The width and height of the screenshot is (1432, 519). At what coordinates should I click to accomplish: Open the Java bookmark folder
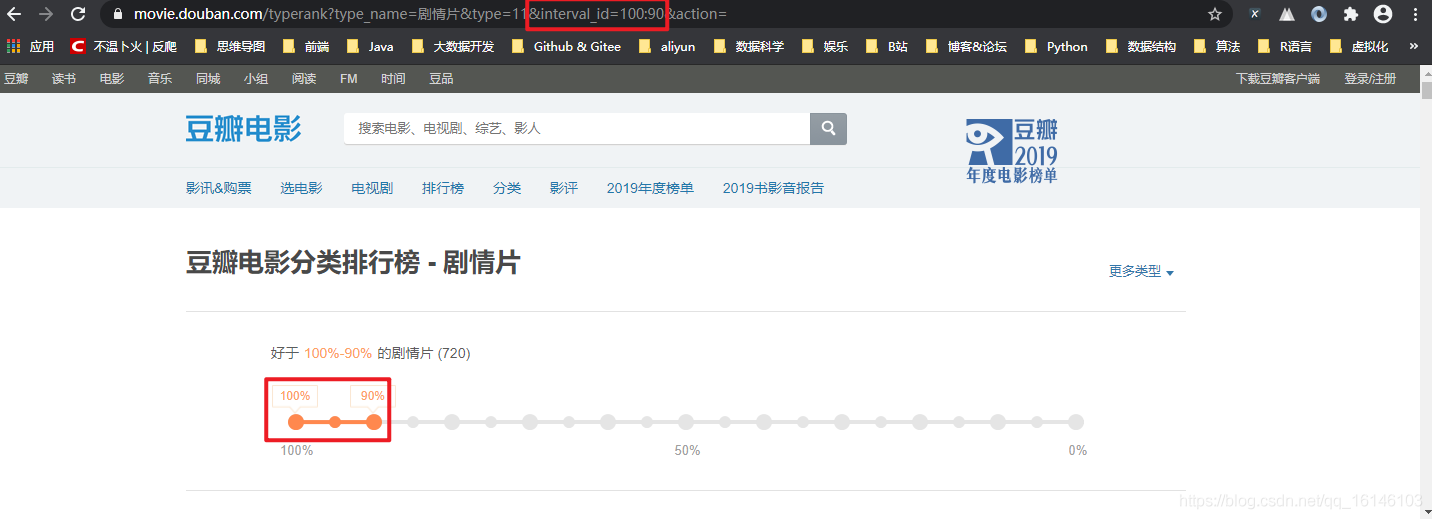coord(369,46)
